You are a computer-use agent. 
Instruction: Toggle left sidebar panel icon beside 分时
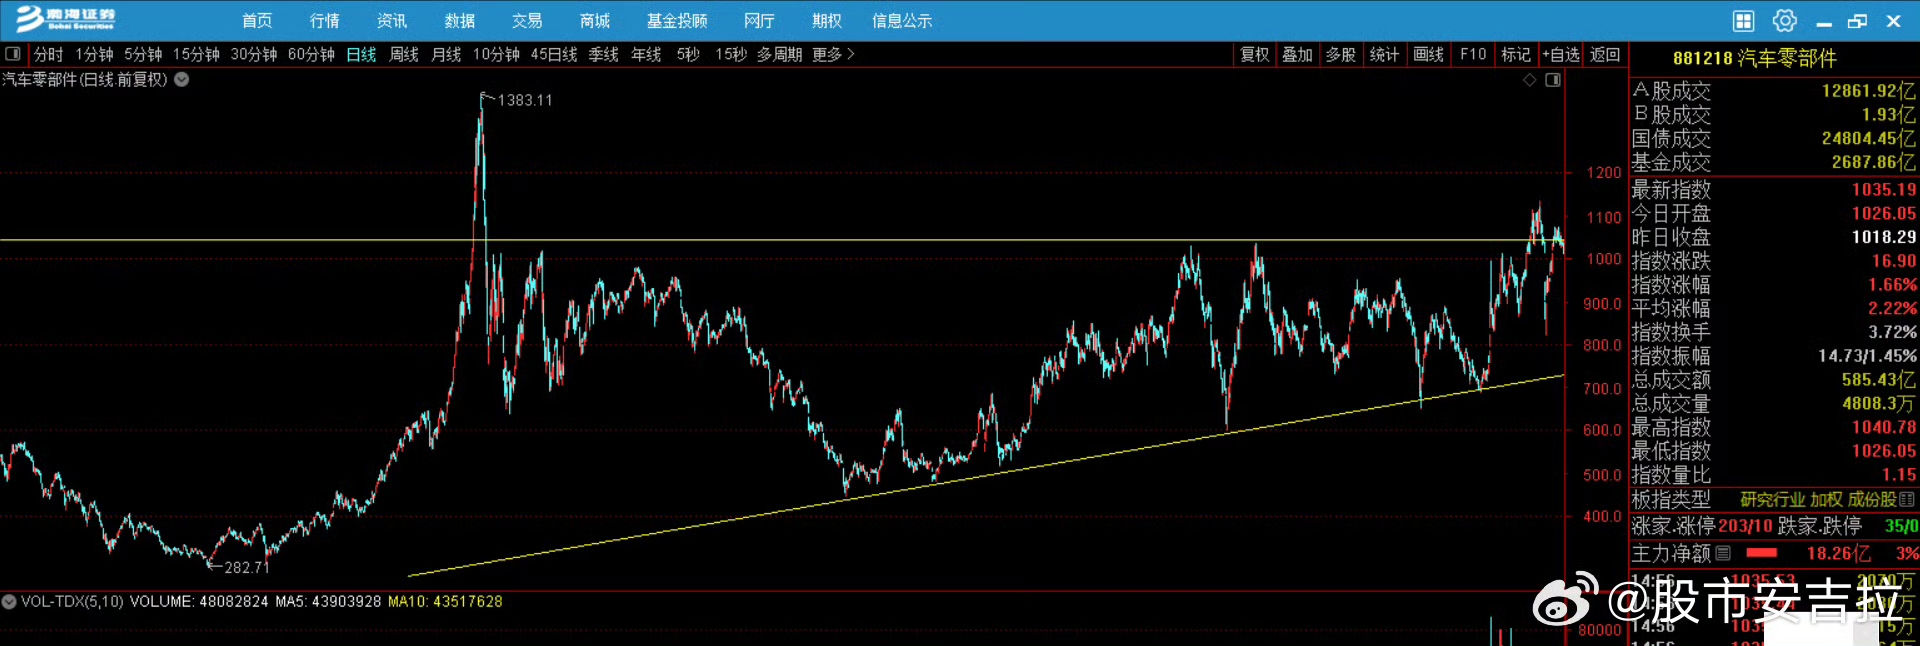(x=13, y=54)
